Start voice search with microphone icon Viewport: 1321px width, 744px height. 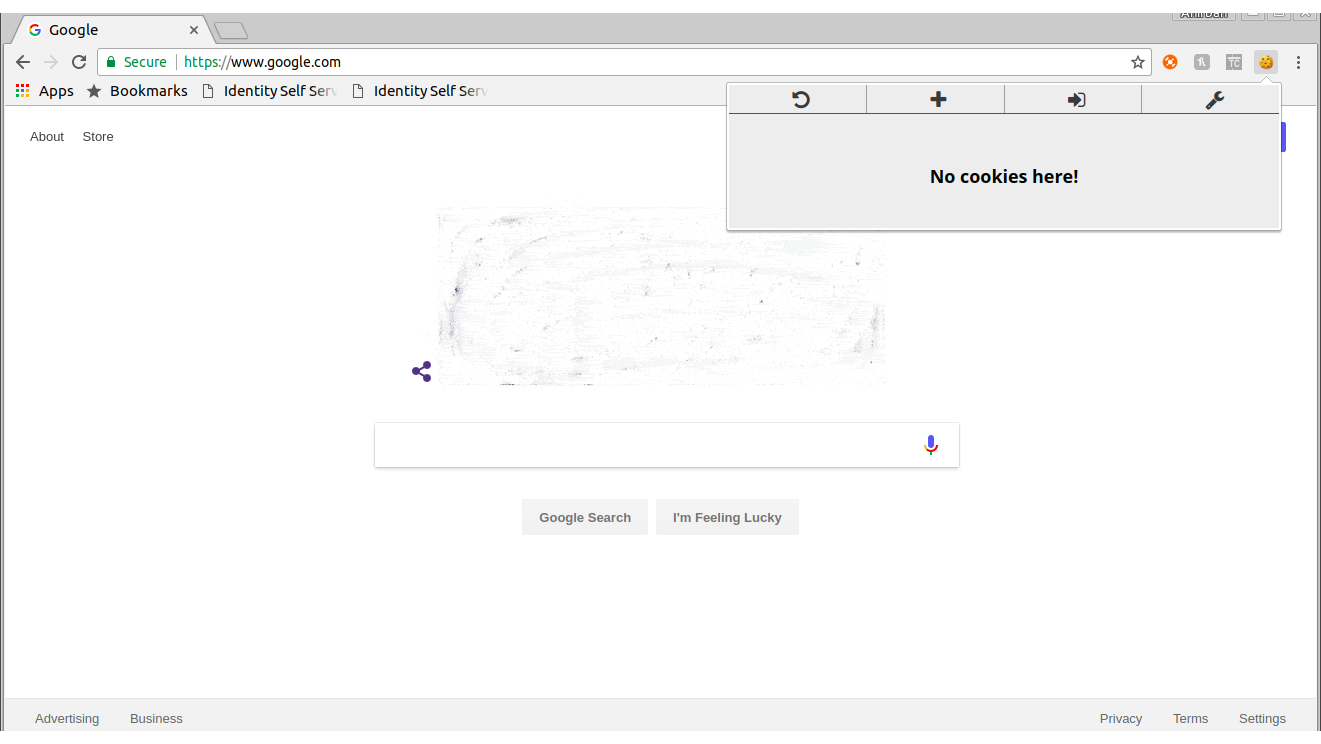click(x=931, y=445)
